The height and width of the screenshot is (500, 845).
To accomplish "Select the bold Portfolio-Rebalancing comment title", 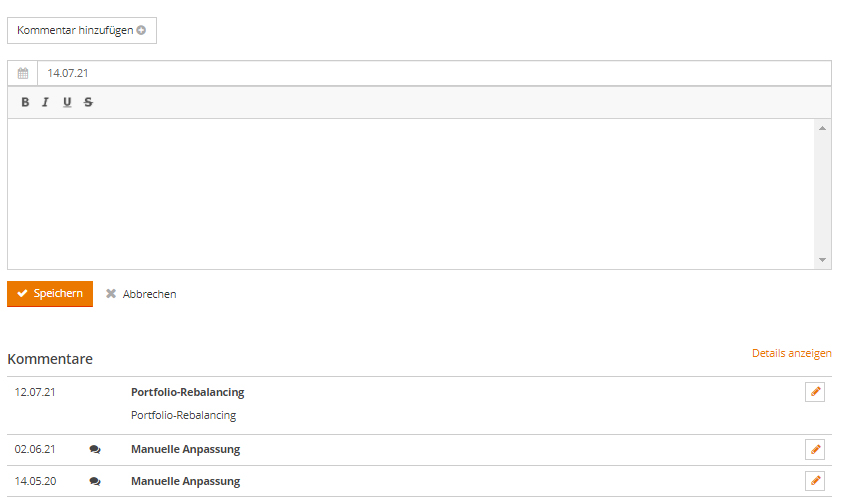I will coord(187,392).
